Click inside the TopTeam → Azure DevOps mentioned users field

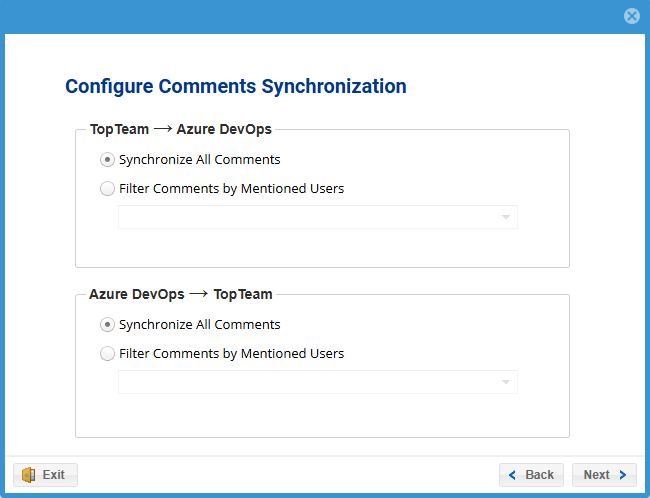[x=300, y=217]
